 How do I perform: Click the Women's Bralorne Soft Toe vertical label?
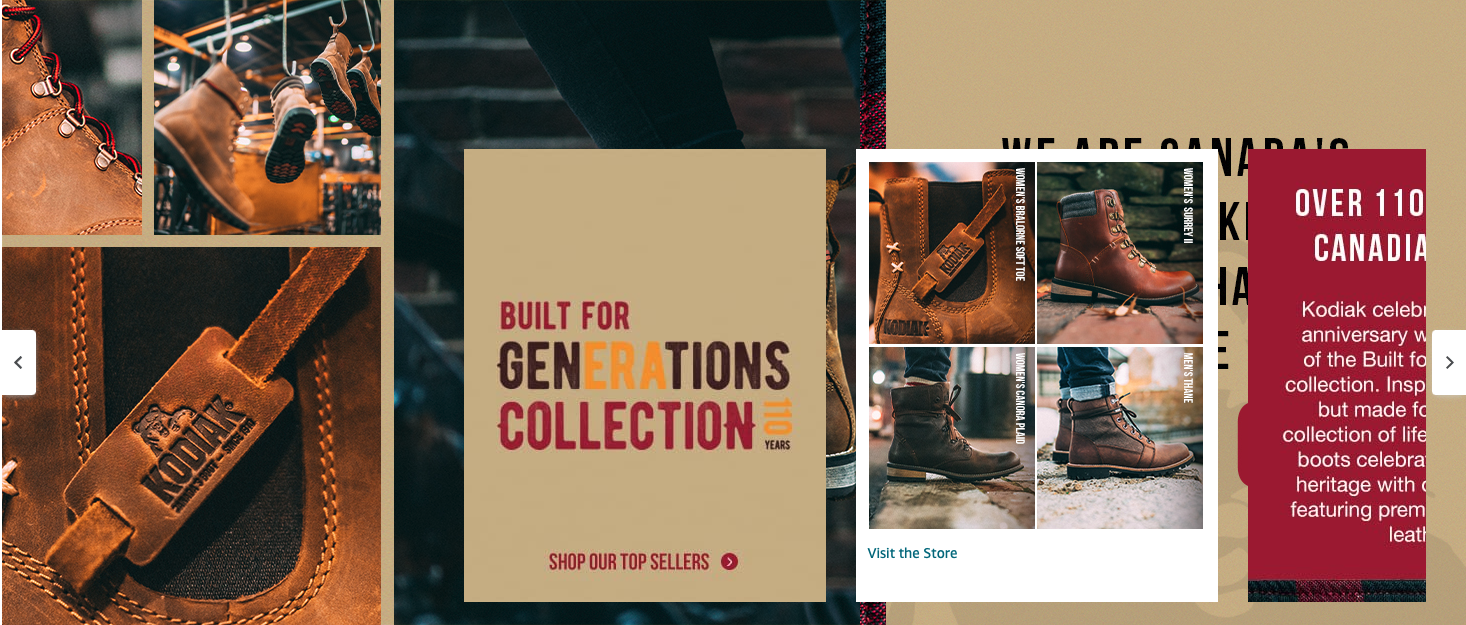[x=1021, y=225]
